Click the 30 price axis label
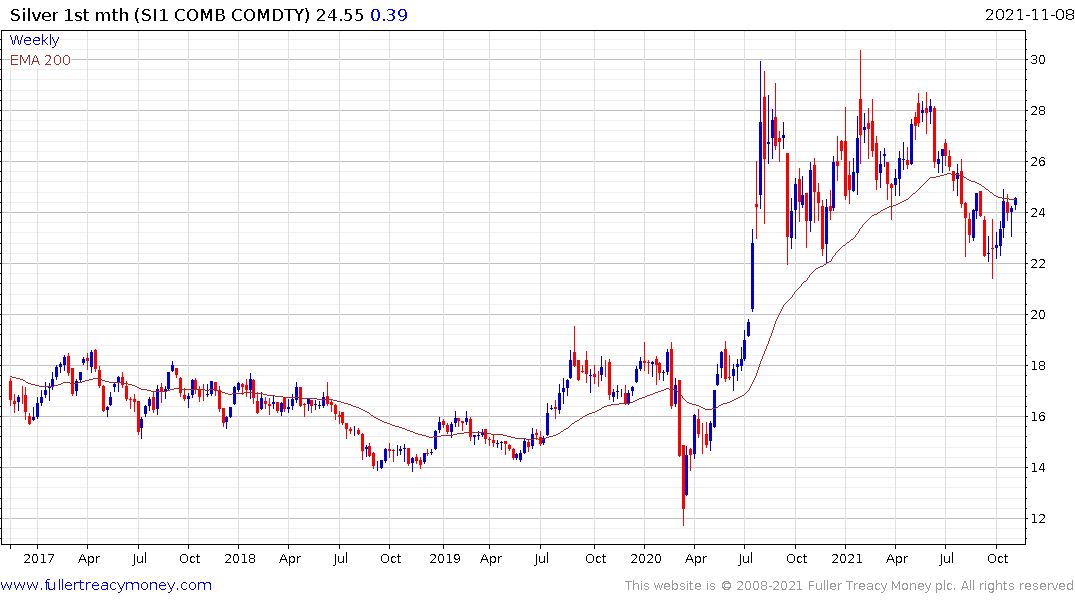Image resolution: width=1075 pixels, height=600 pixels. pyautogui.click(x=1038, y=60)
